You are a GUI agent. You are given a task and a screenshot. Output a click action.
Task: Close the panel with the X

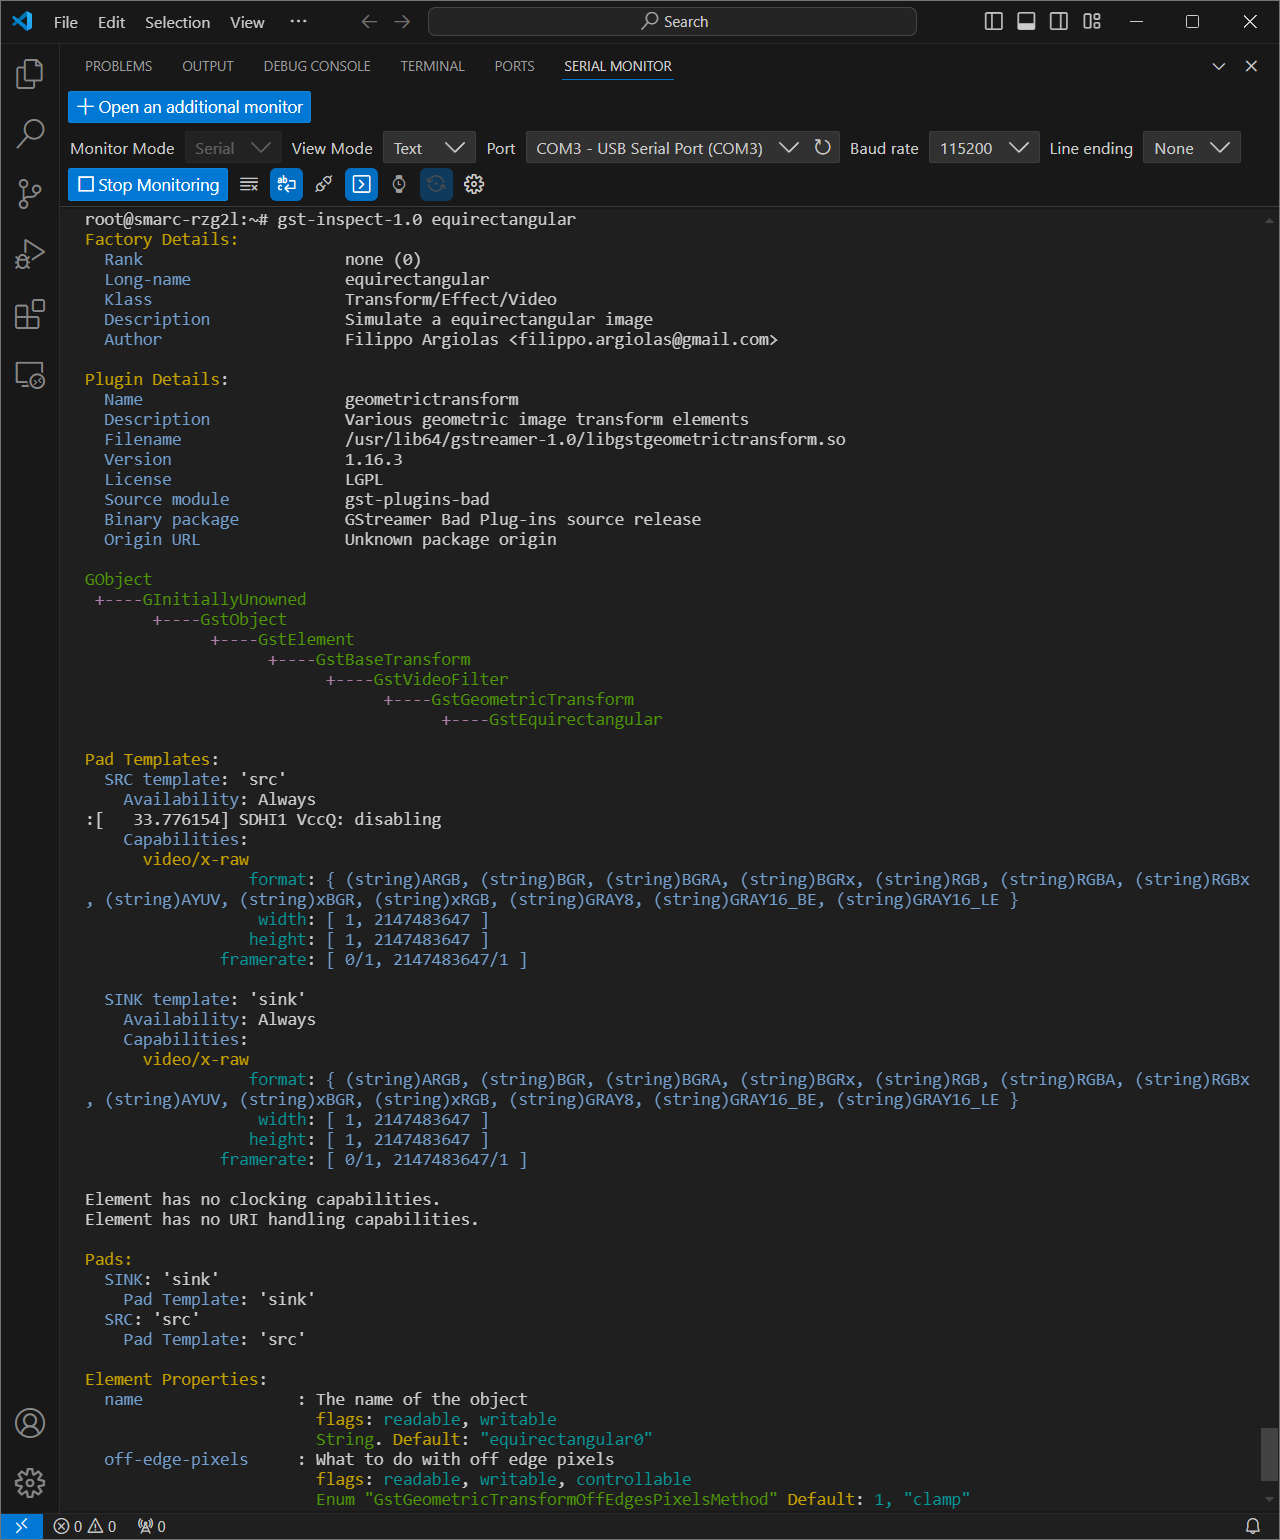(x=1251, y=66)
